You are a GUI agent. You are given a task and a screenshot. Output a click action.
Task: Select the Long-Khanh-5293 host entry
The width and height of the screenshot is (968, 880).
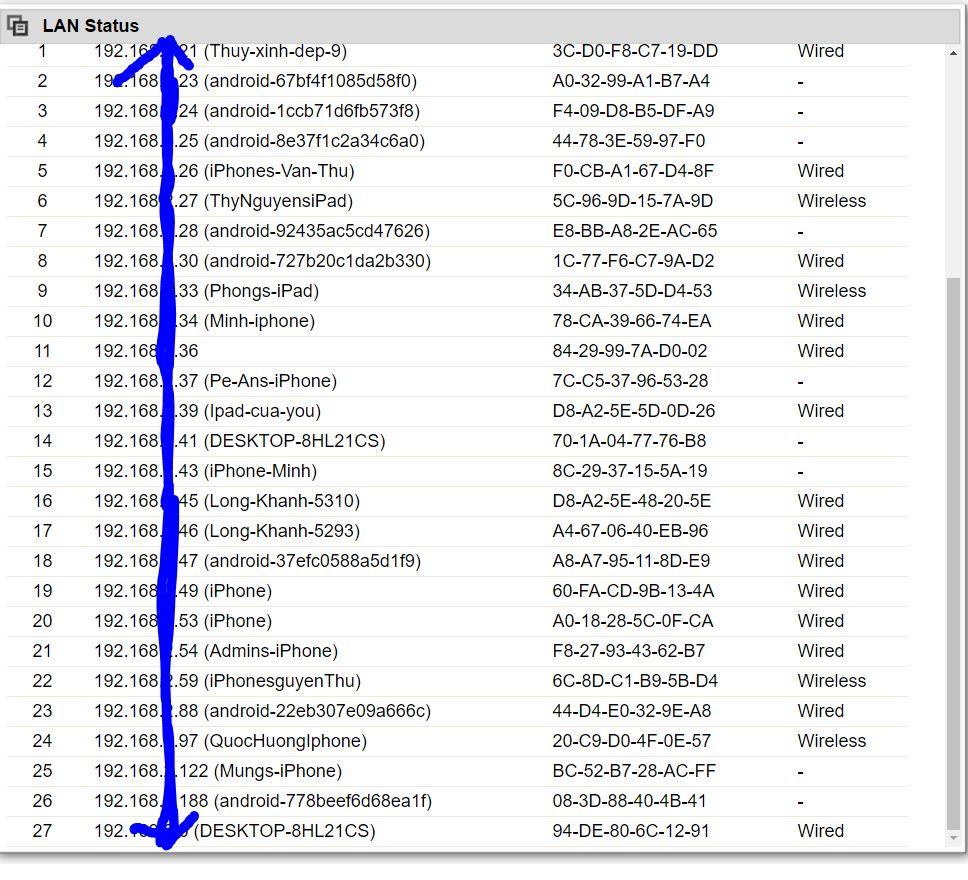click(282, 530)
